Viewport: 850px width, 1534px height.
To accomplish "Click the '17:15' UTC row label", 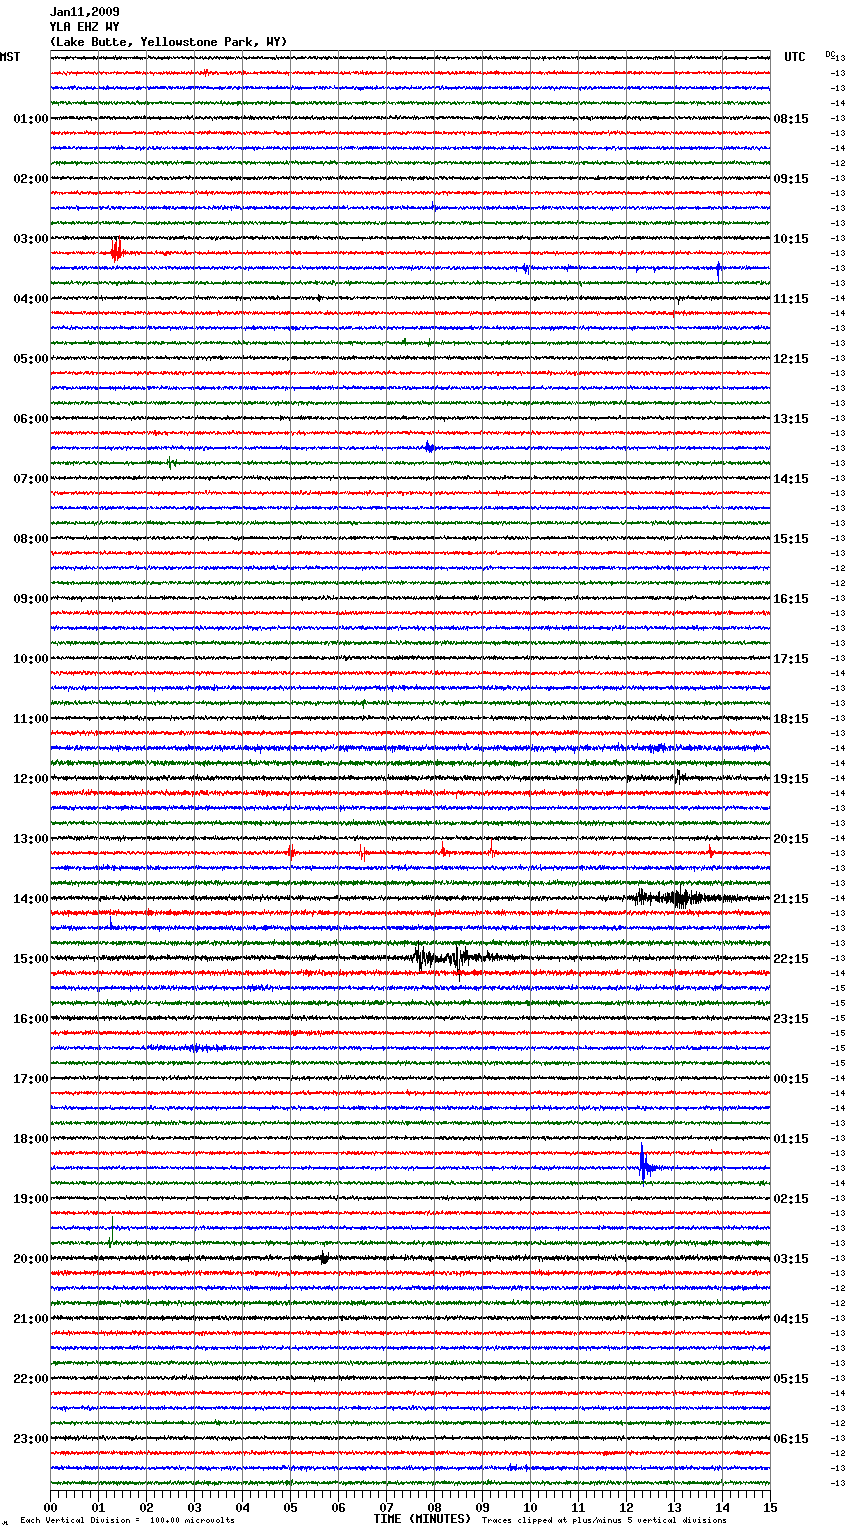I will point(791,659).
